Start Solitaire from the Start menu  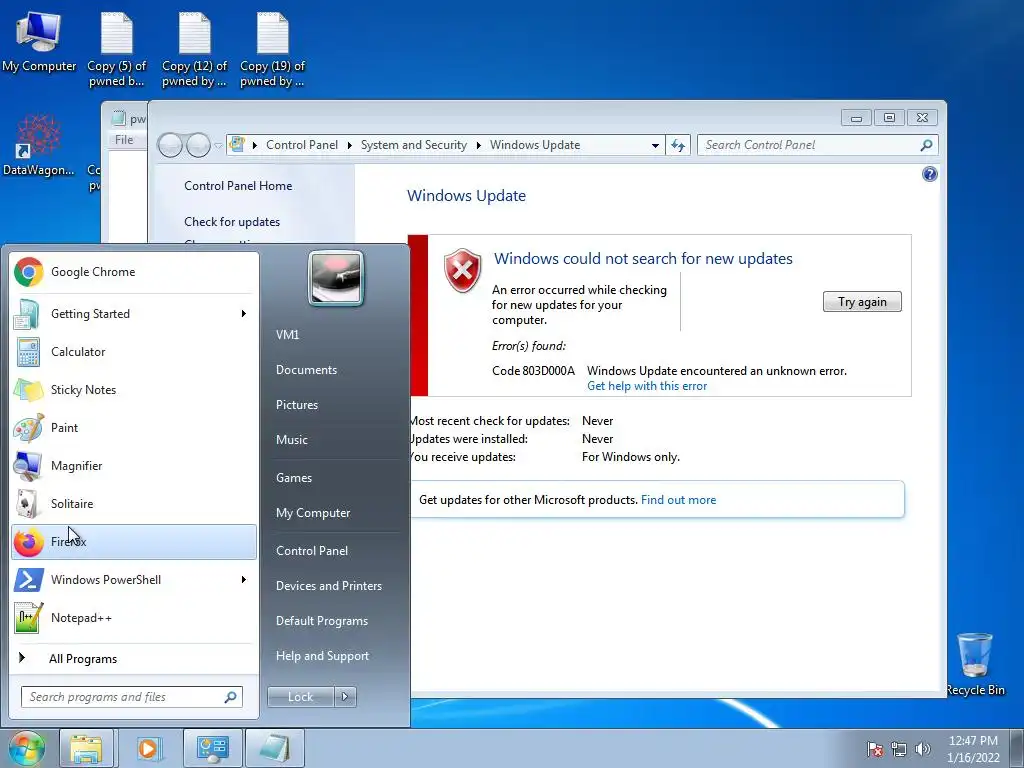134,503
